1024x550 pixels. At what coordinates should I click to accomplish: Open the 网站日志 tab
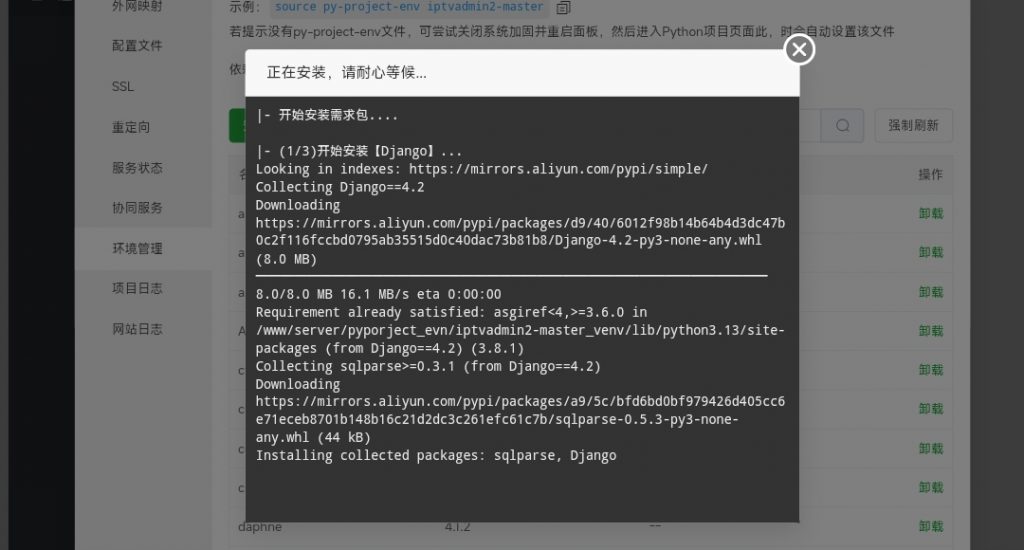tap(137, 329)
